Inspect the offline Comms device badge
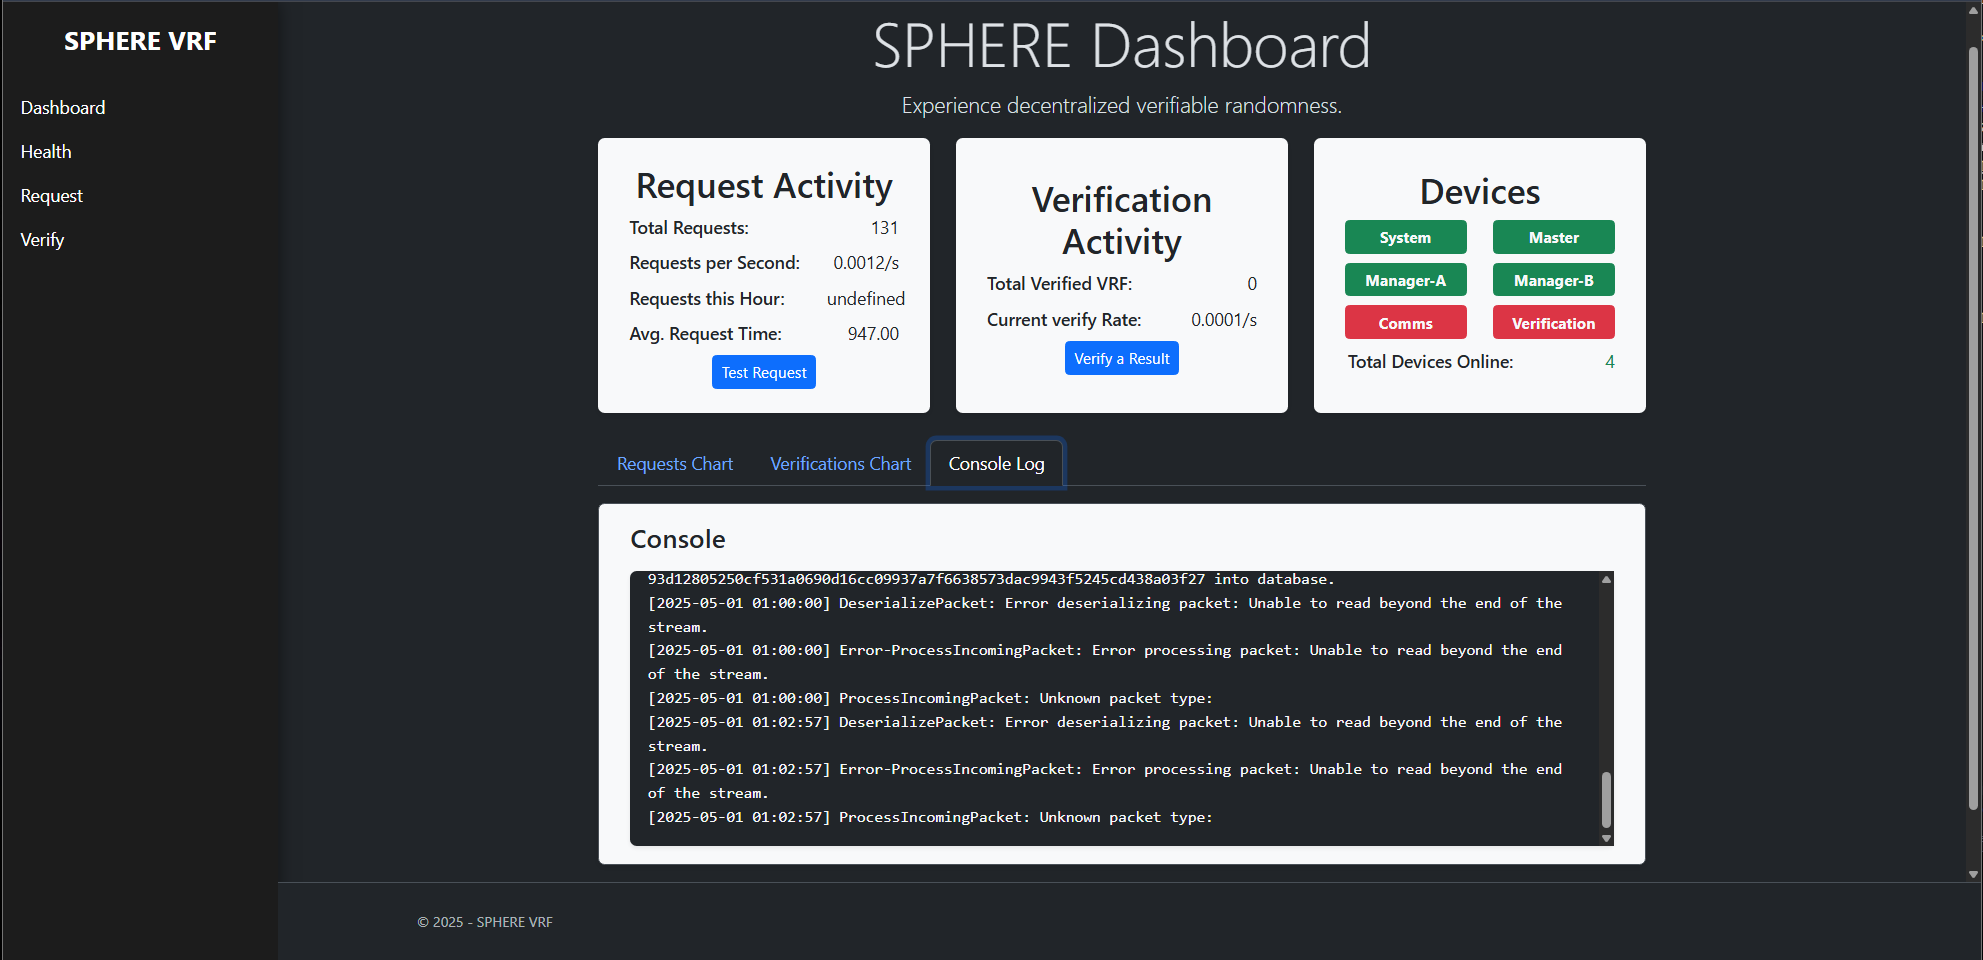This screenshot has height=960, width=1983. pos(1405,322)
